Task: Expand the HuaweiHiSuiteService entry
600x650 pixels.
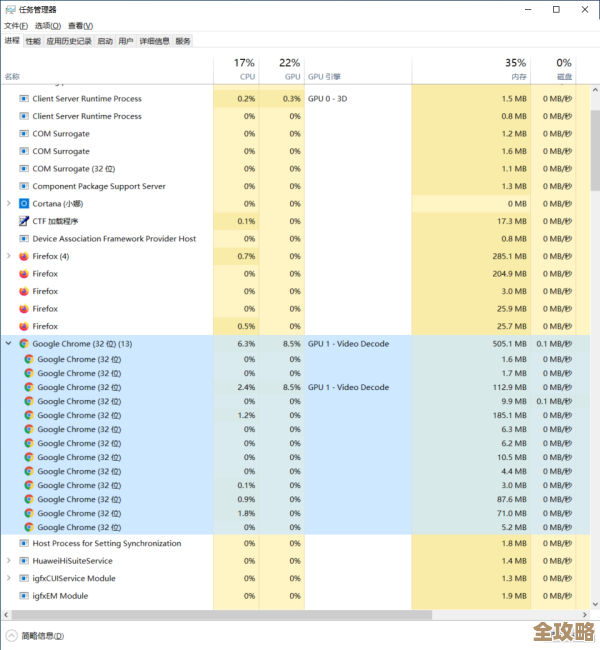Action: pos(9,561)
